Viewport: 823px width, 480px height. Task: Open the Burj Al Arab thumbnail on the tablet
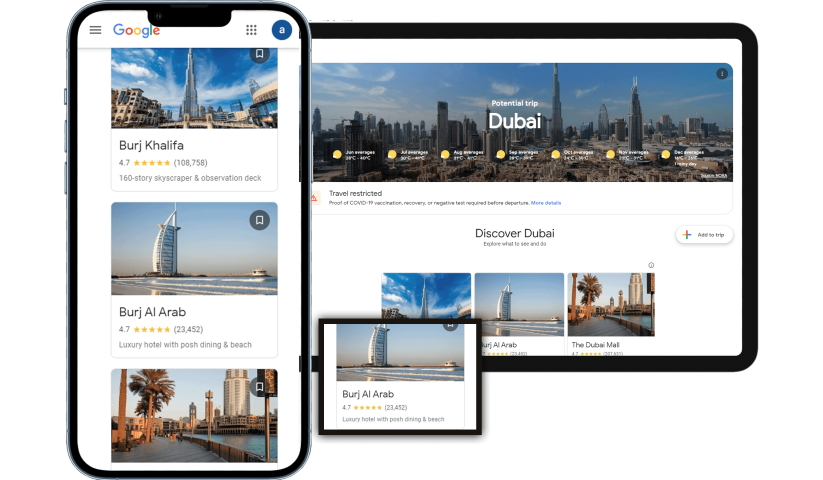point(519,304)
